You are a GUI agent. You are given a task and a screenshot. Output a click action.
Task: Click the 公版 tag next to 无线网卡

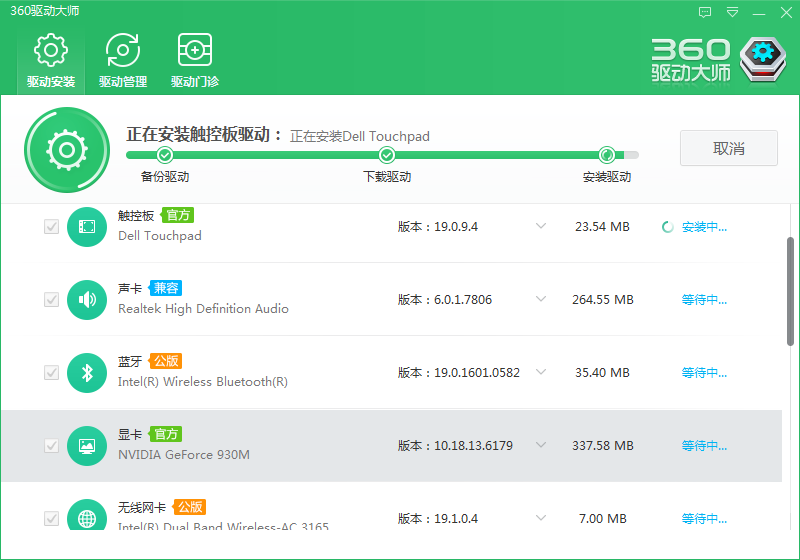pyautogui.click(x=189, y=507)
